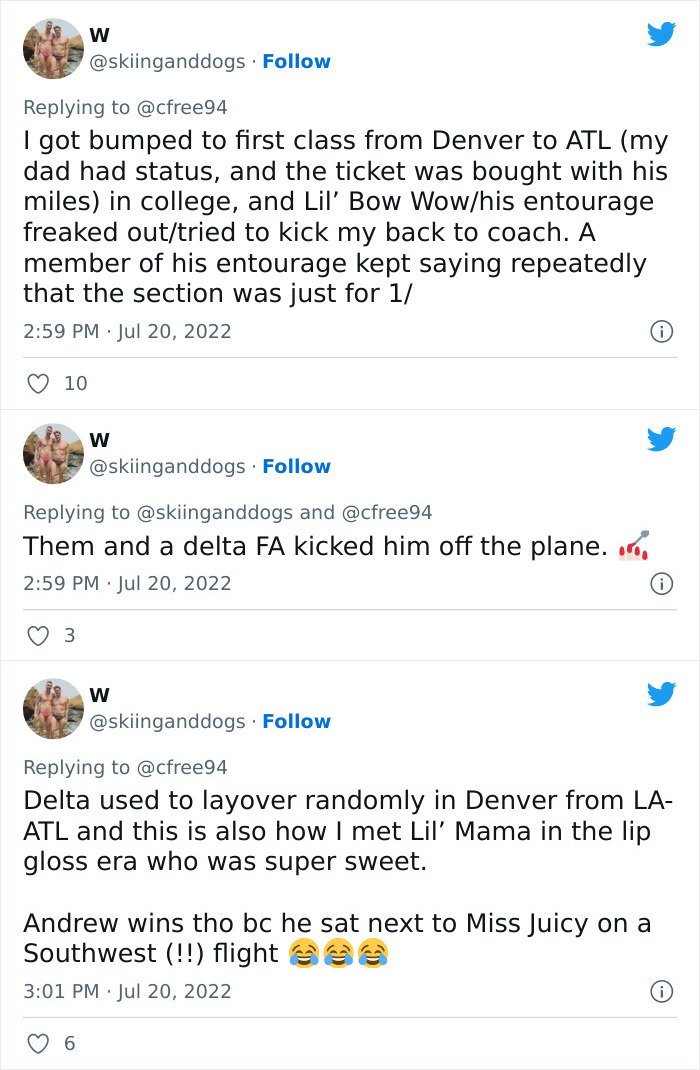Open info icon on first tweet
Image resolution: width=700 pixels, height=1070 pixels.
point(661,331)
